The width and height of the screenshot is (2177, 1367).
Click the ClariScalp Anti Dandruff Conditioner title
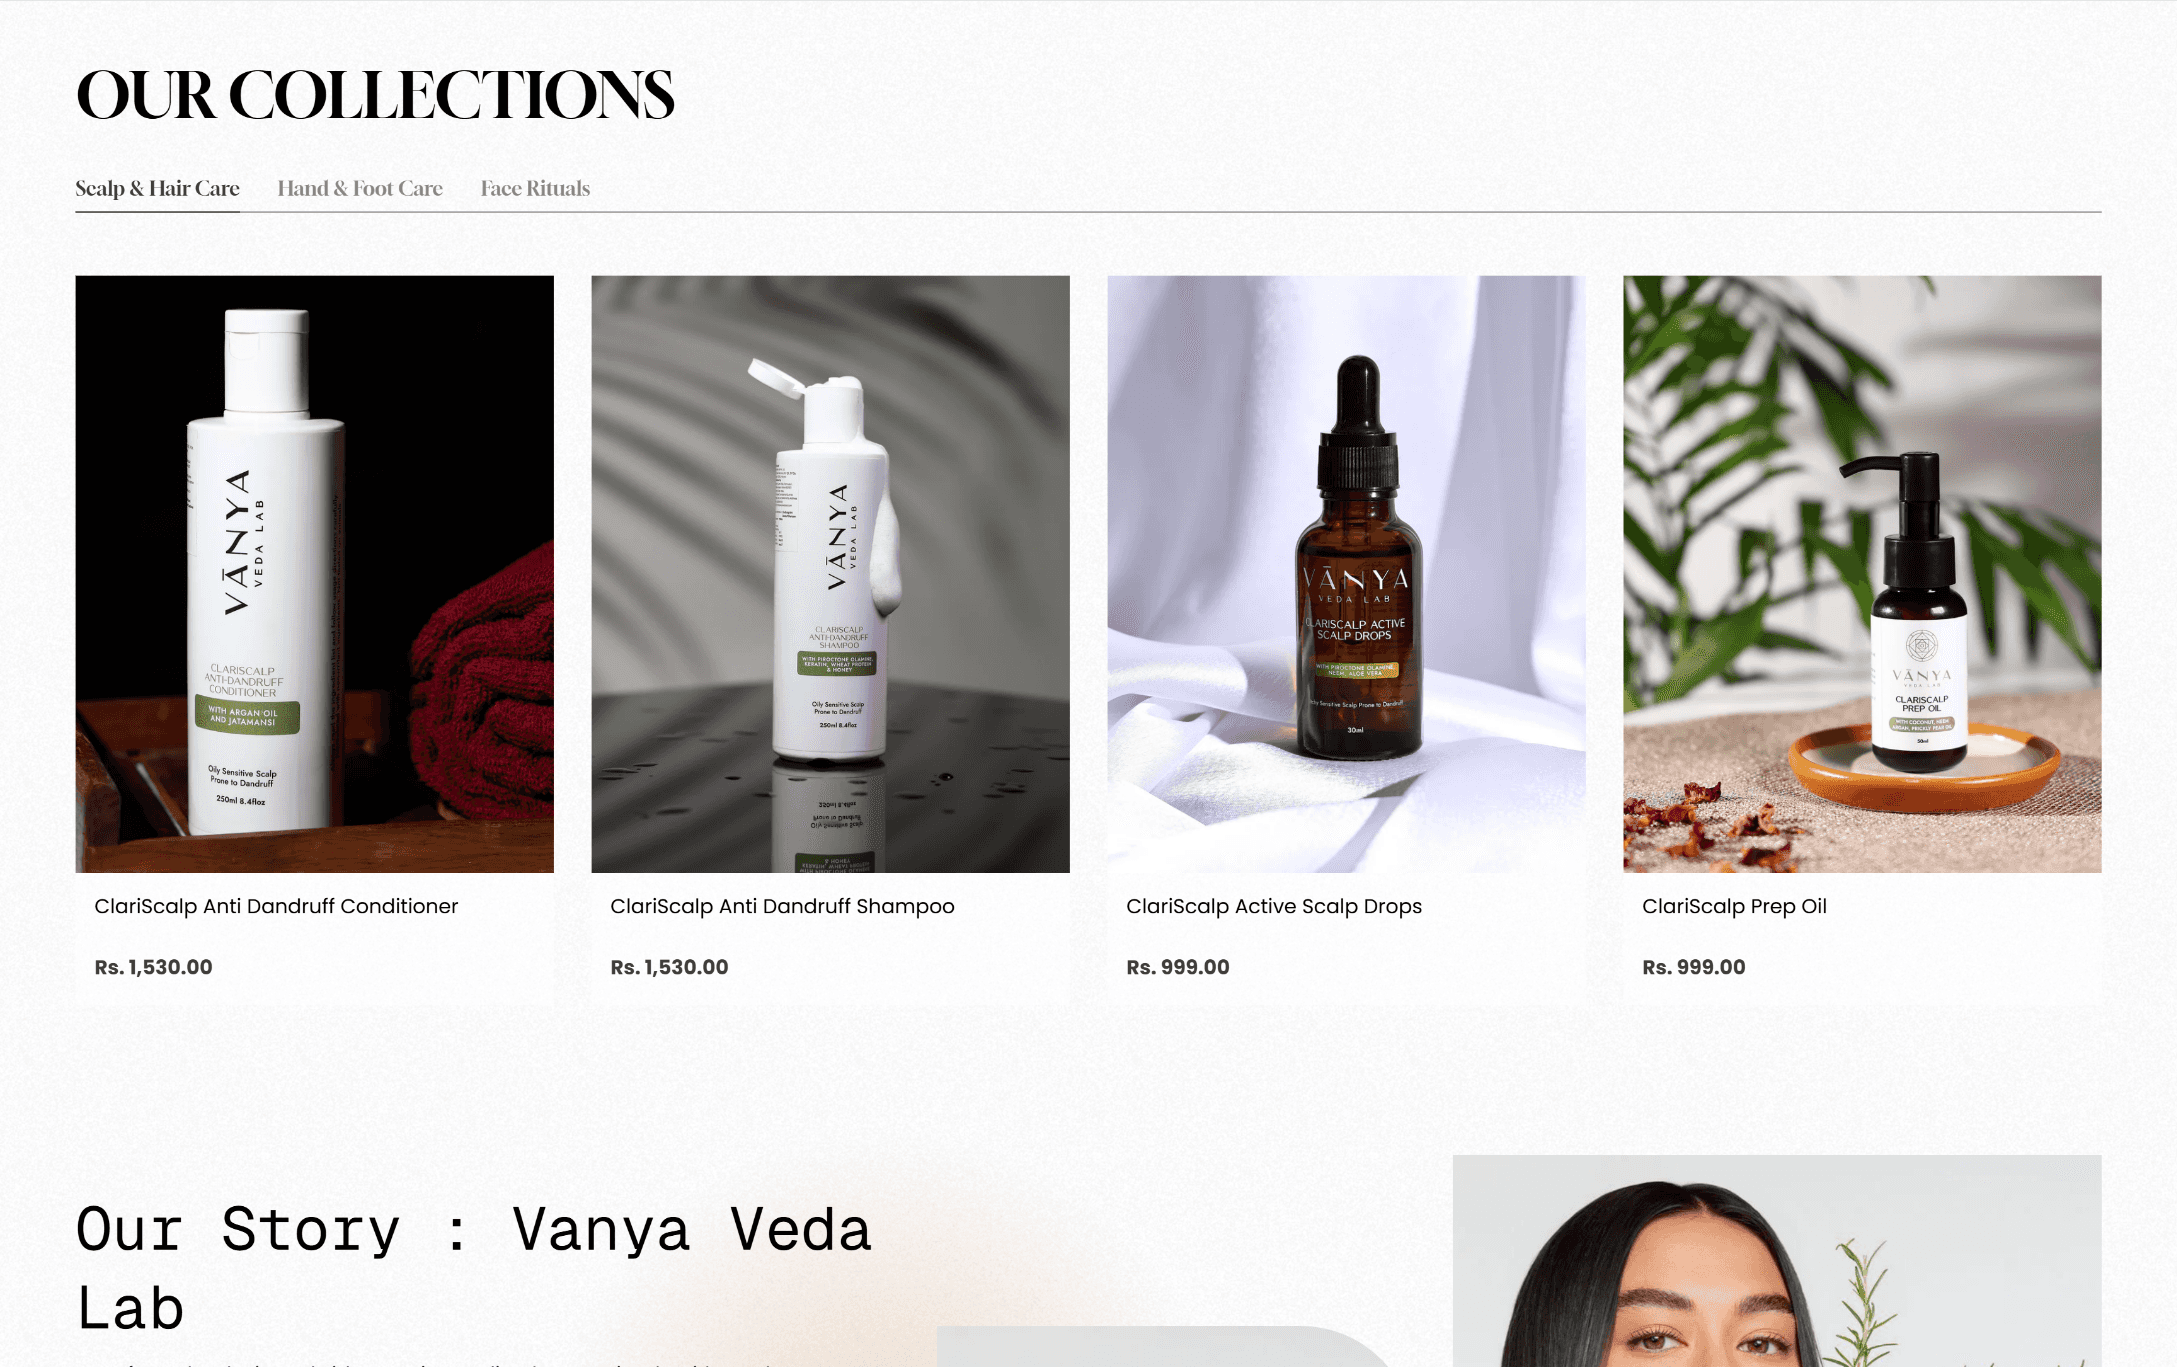(276, 906)
